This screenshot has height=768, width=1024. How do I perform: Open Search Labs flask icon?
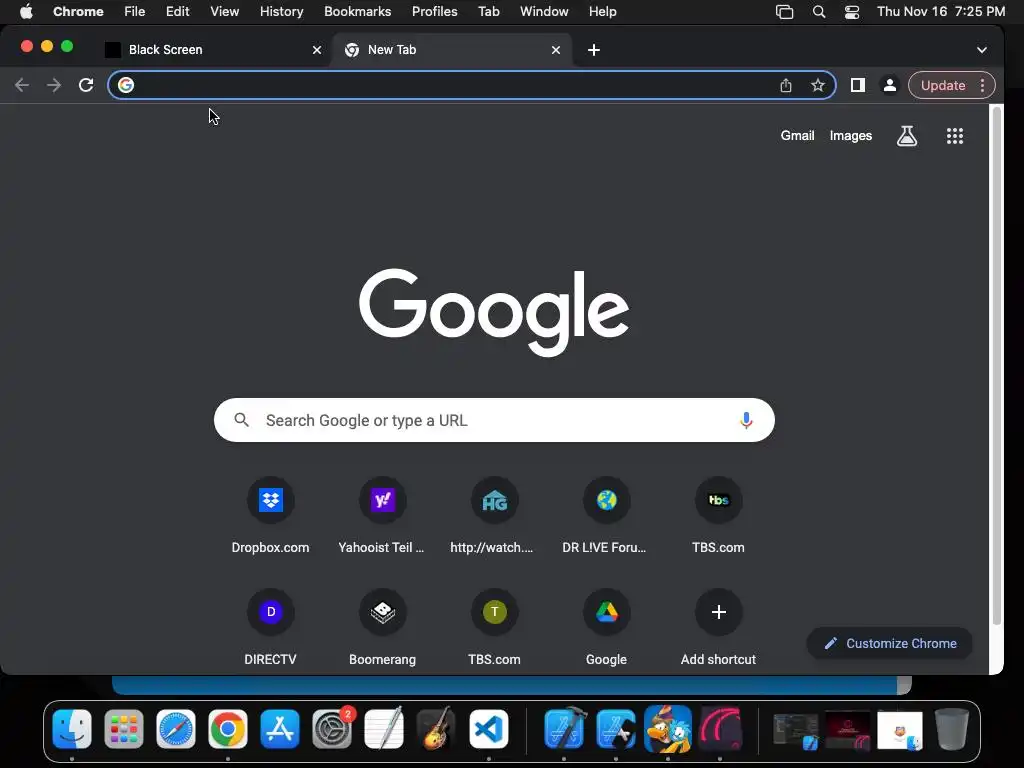click(x=906, y=136)
